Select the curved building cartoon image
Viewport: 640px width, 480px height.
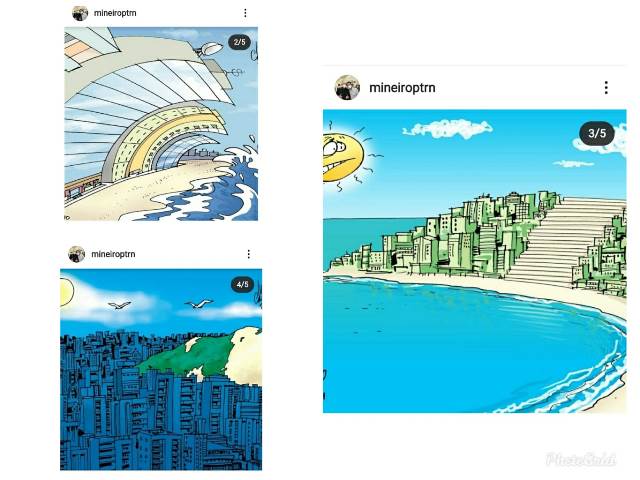tap(161, 124)
